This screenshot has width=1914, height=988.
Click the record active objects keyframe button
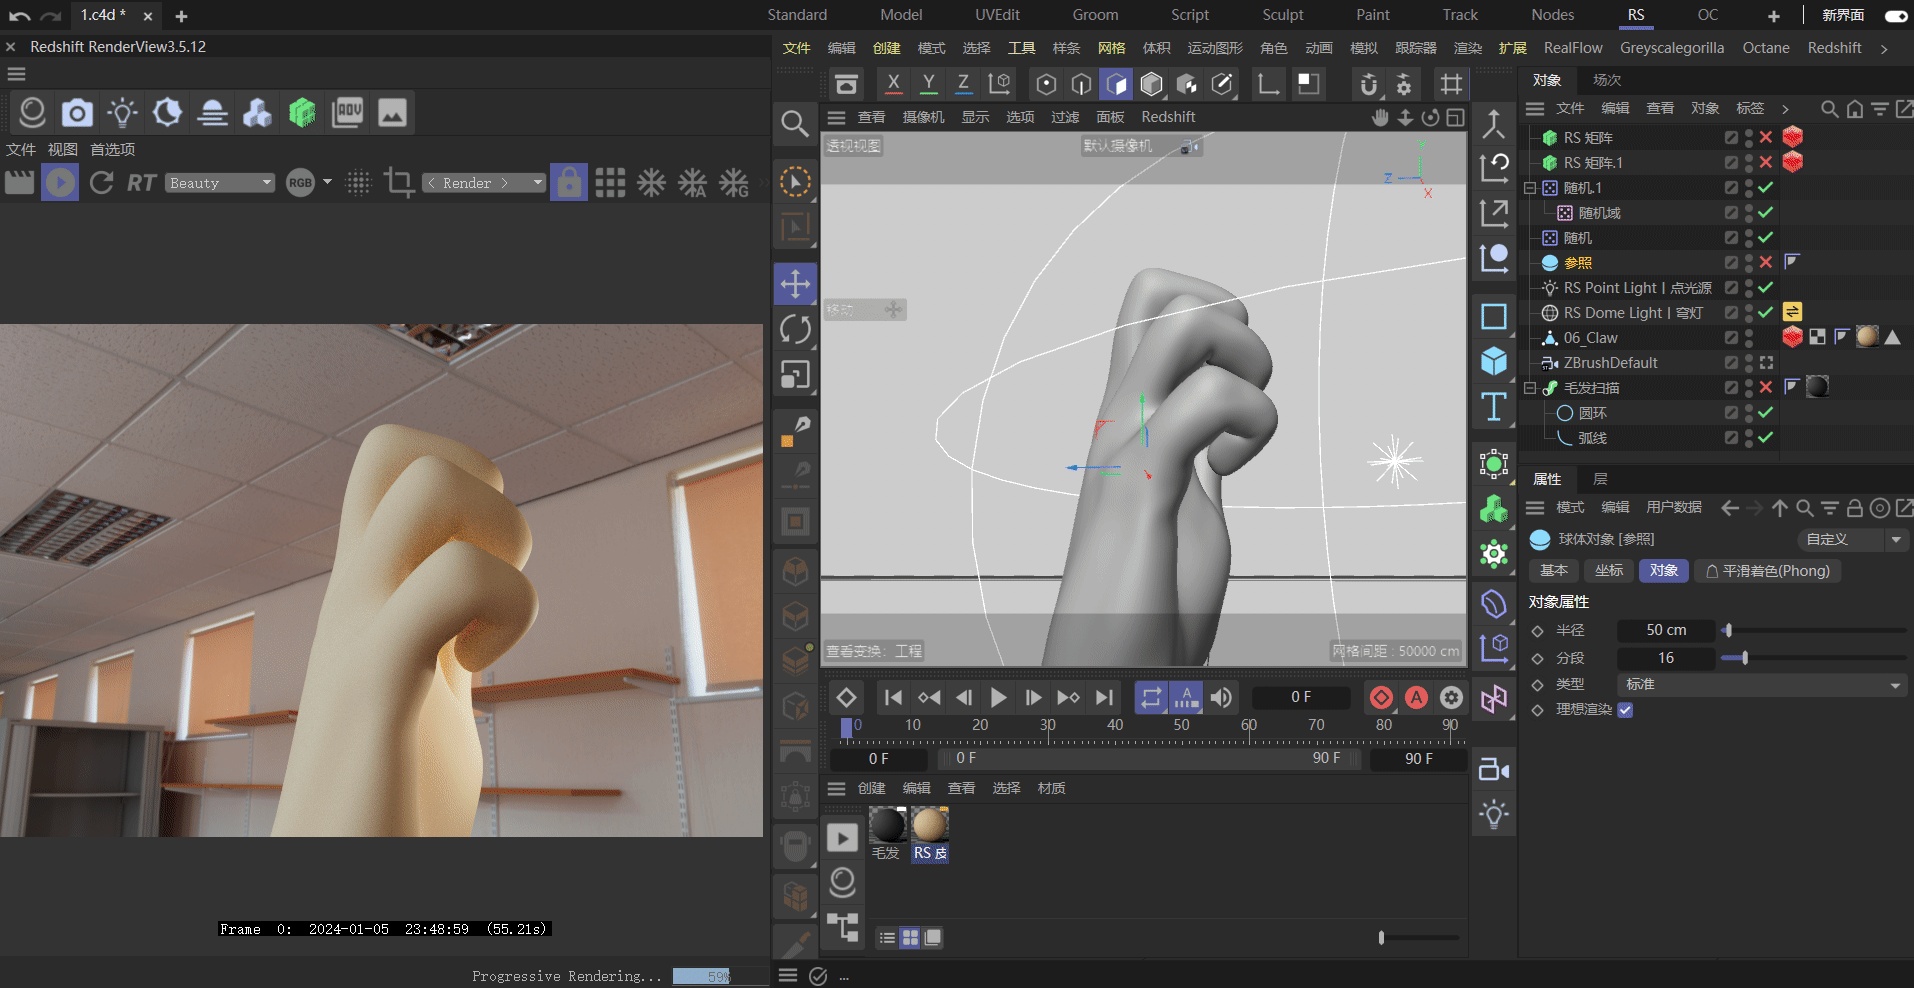point(1381,697)
